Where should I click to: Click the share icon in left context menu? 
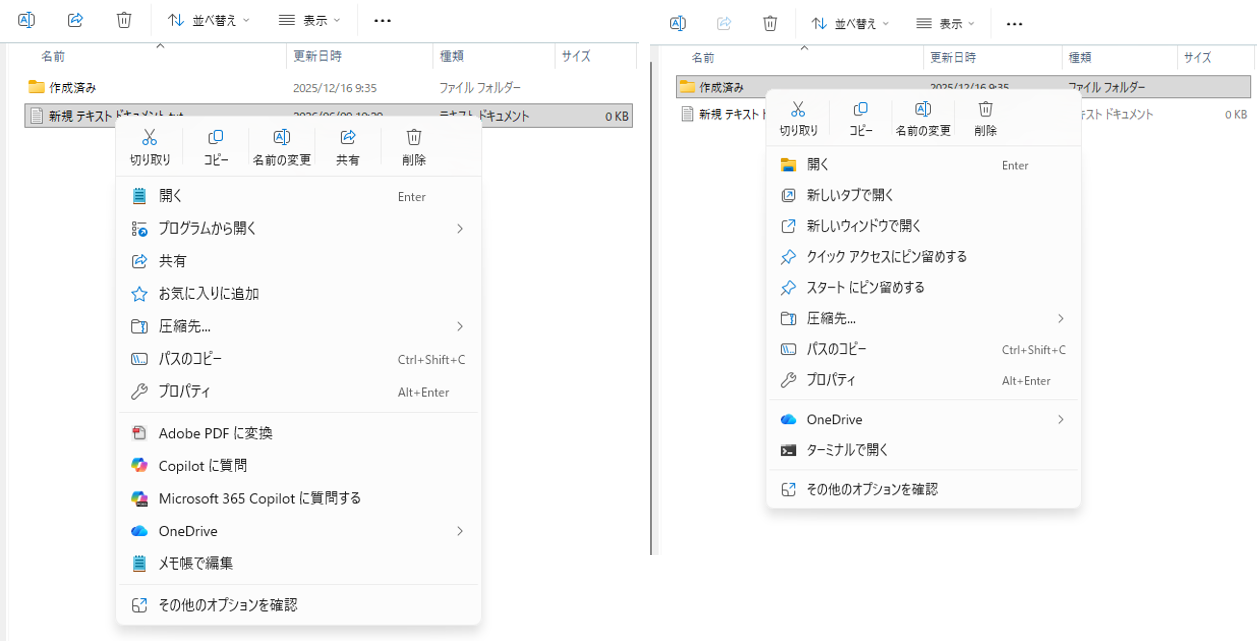(x=348, y=137)
